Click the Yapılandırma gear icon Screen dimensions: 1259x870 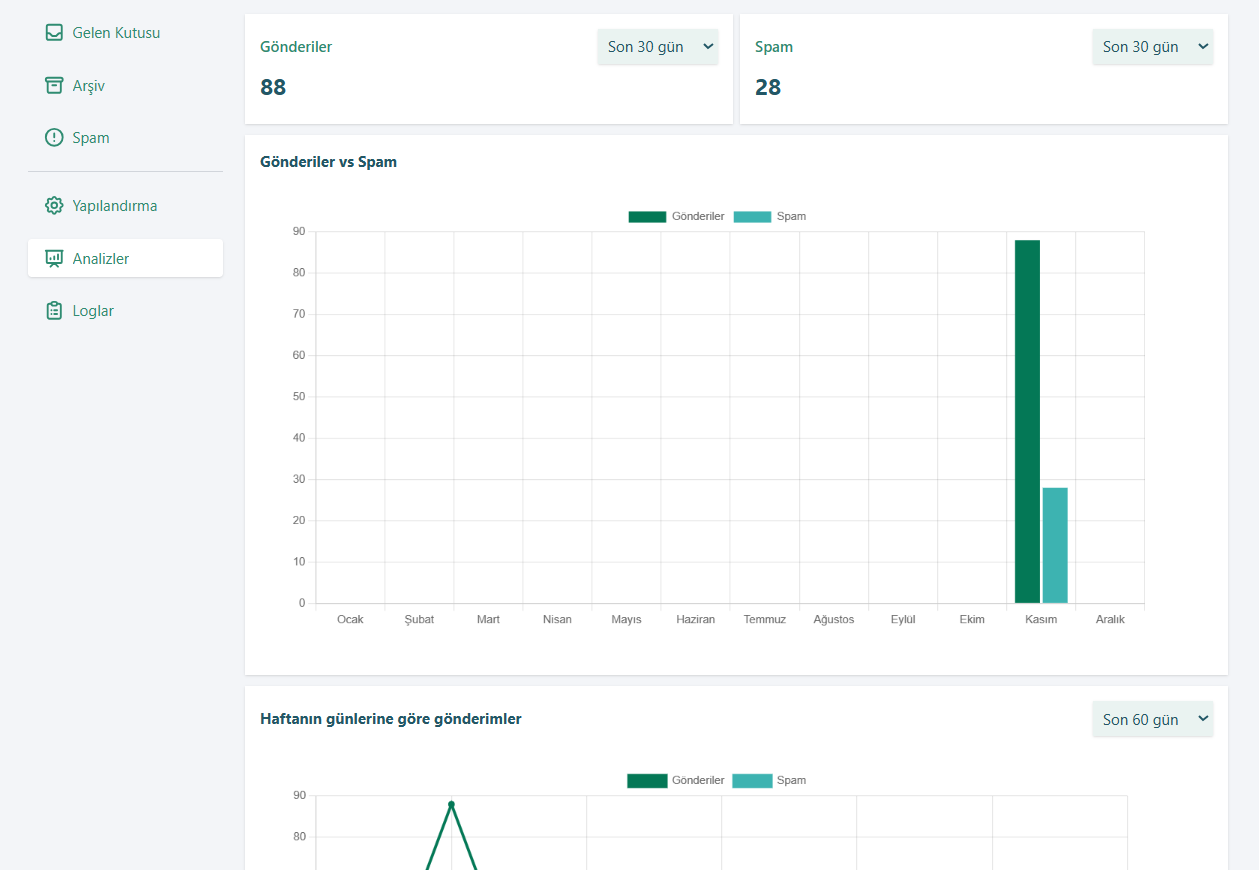point(54,206)
